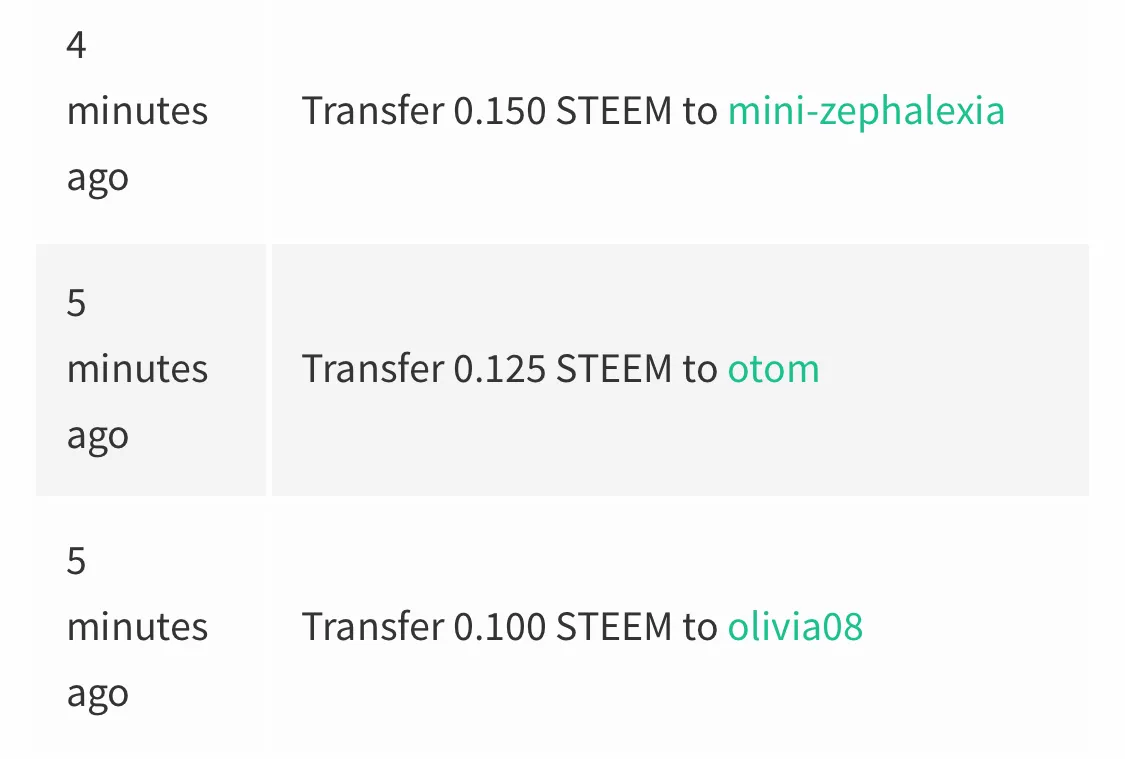Open the mini-zephalexia account link
The image size is (1125, 759).
pyautogui.click(x=866, y=111)
